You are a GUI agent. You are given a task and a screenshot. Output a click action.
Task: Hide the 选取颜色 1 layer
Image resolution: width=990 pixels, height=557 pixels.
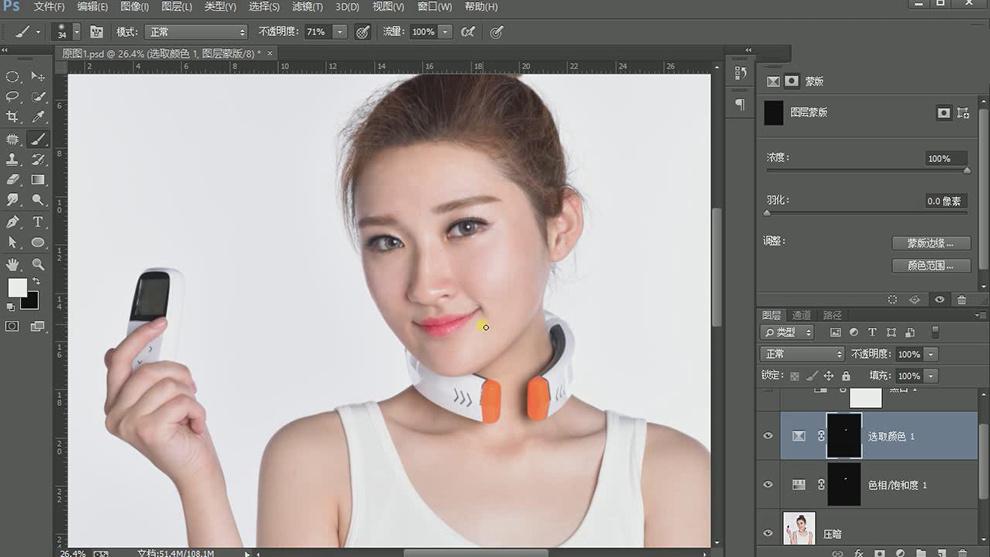[768, 436]
